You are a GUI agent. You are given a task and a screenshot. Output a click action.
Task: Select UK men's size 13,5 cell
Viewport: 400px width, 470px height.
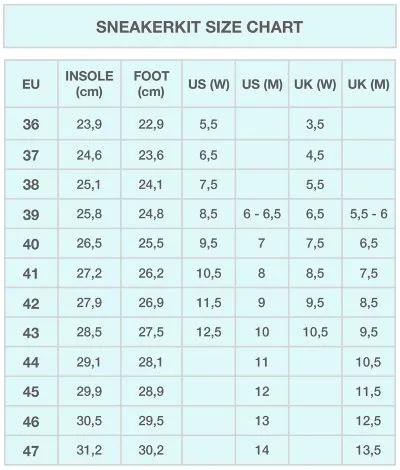[x=369, y=450]
